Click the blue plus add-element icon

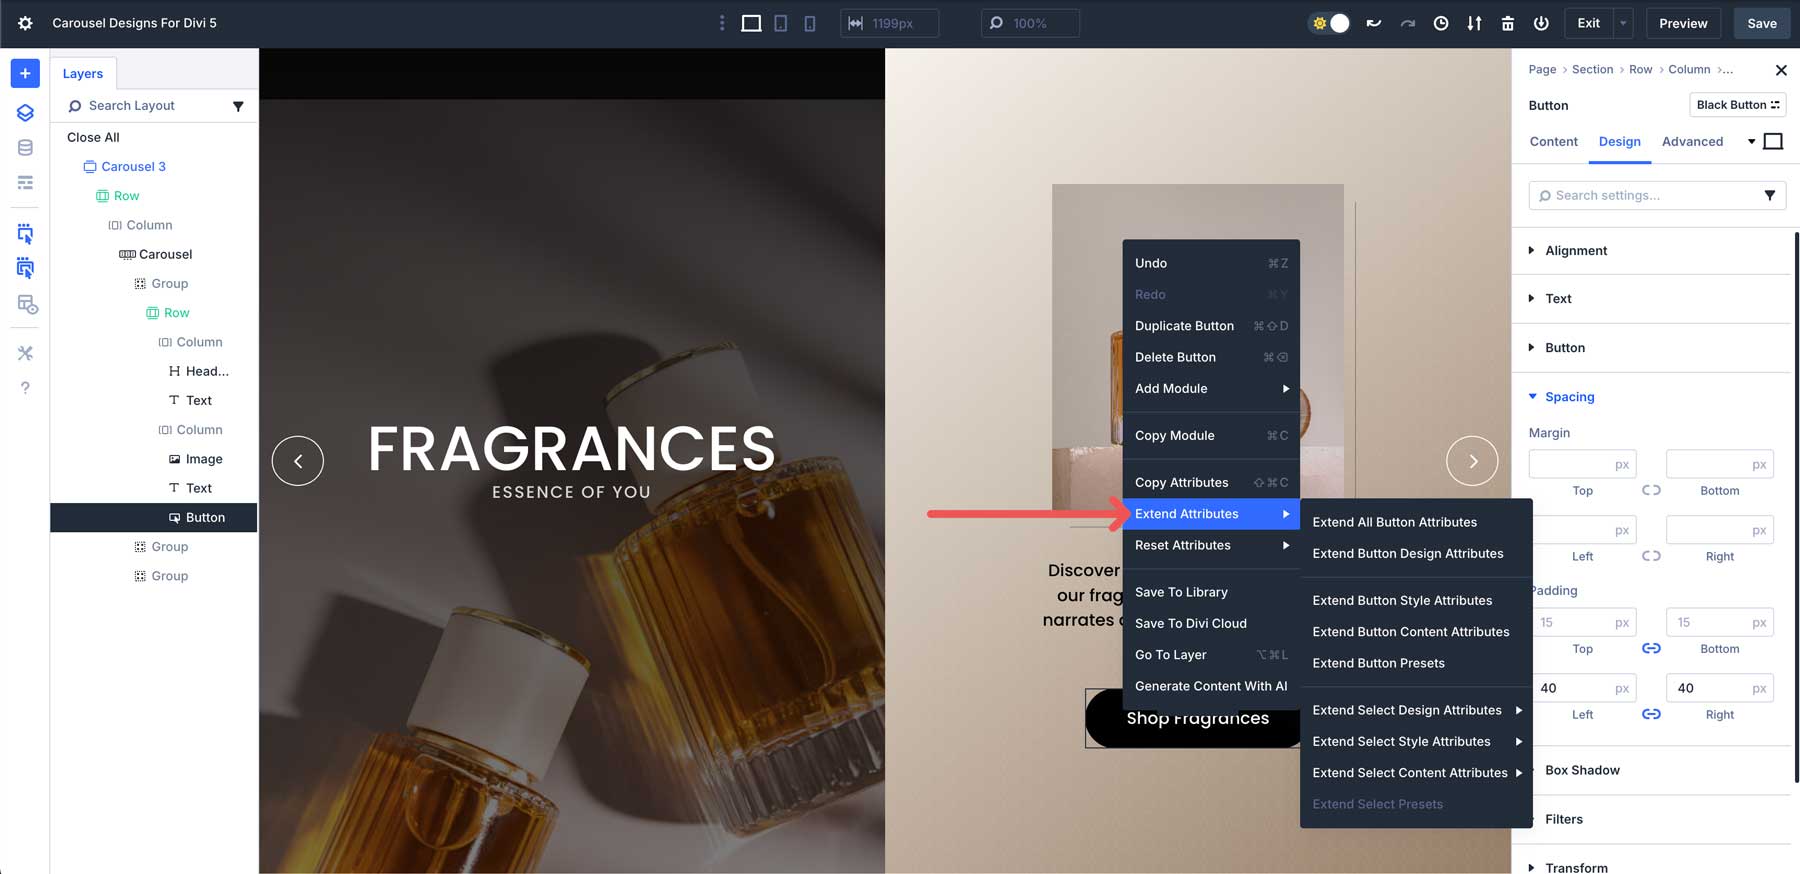[25, 73]
